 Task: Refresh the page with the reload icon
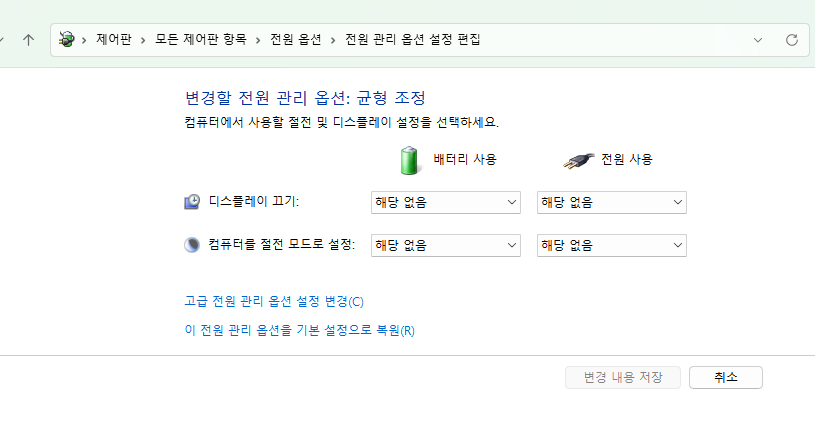[792, 40]
